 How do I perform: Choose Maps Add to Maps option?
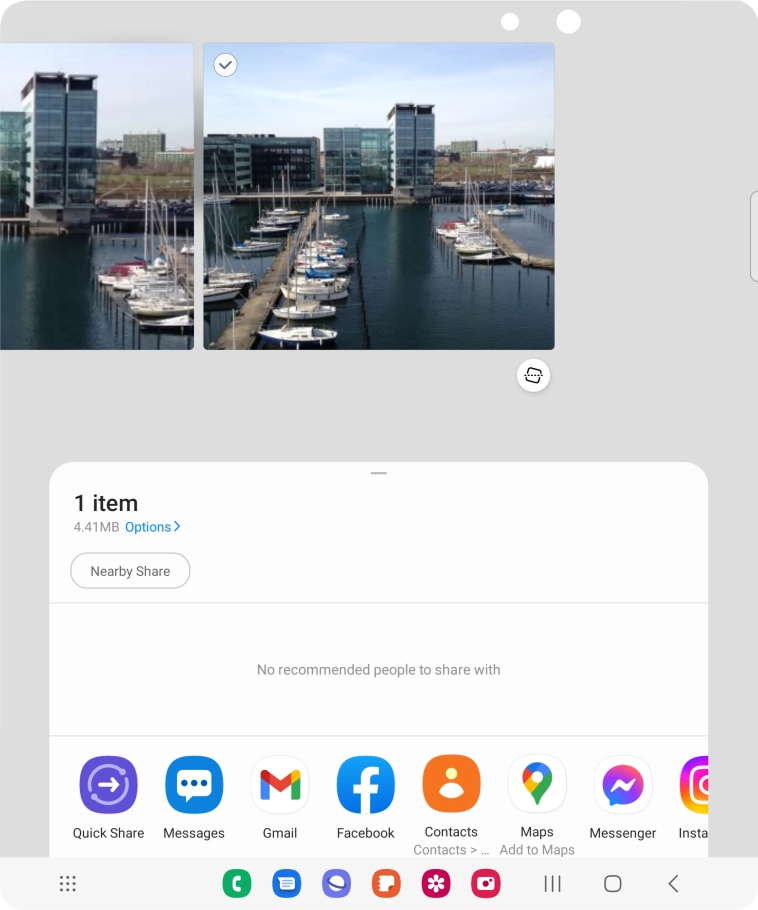[537, 785]
